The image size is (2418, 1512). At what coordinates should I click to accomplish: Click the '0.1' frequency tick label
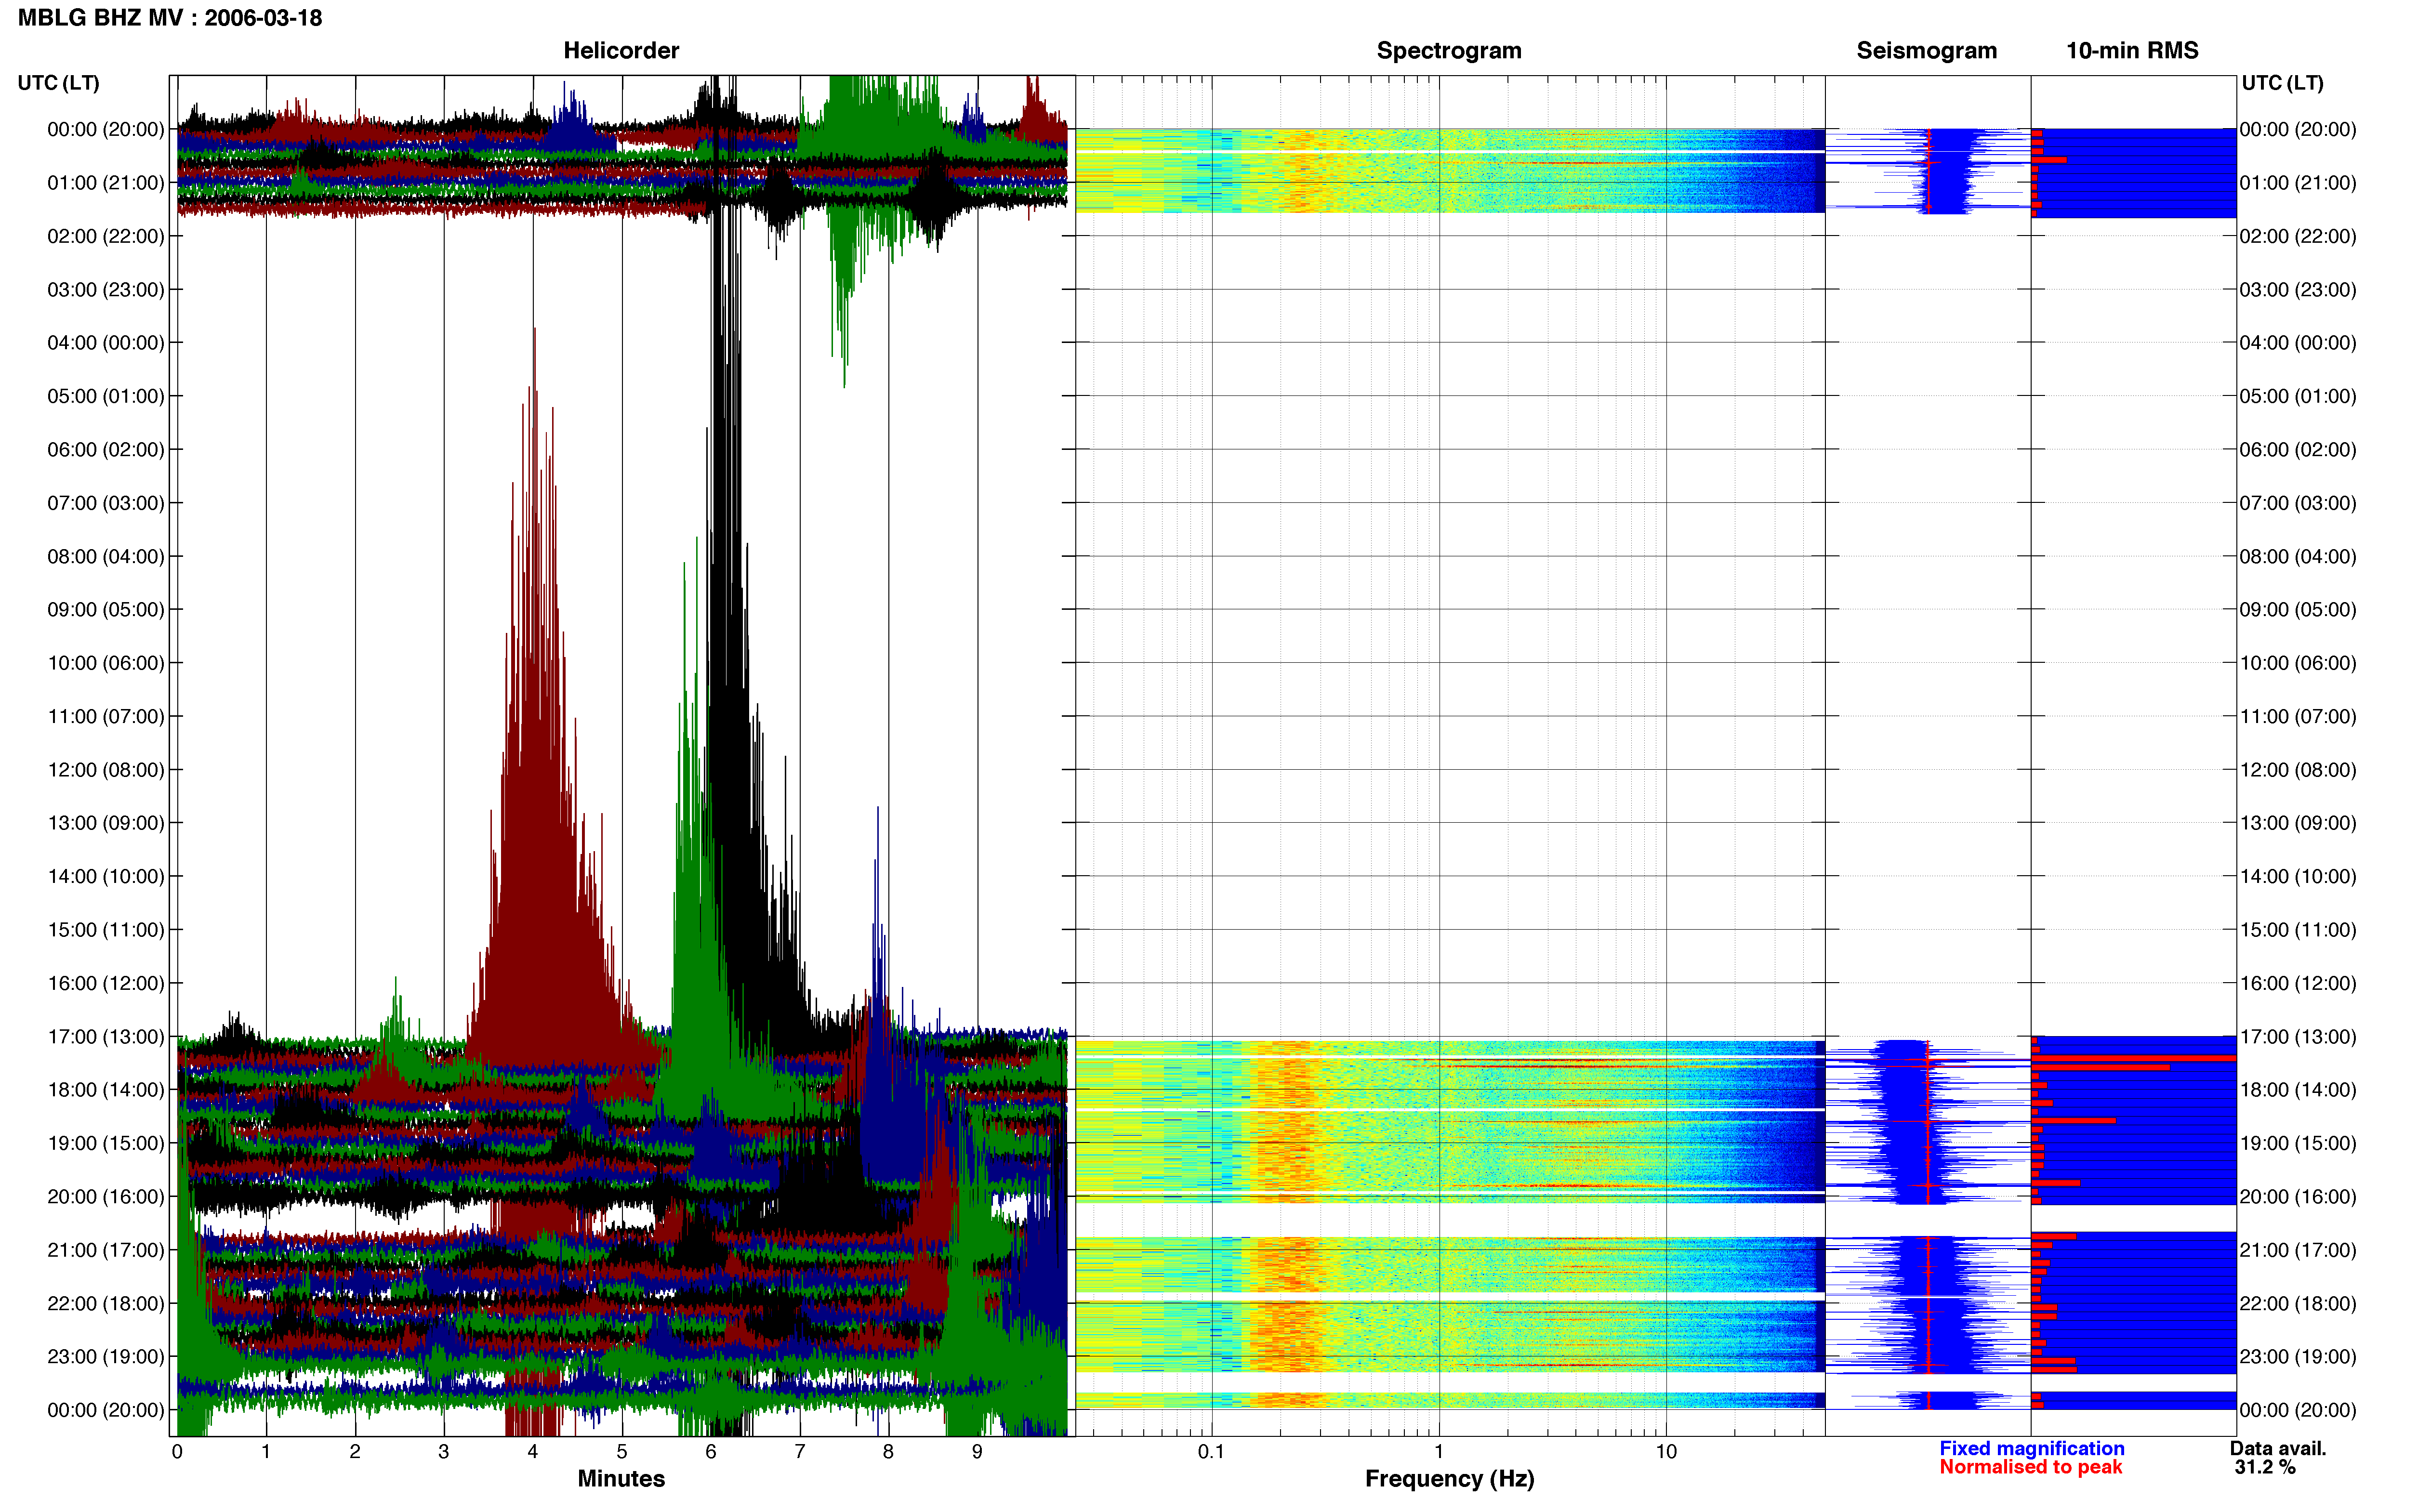click(1211, 1451)
